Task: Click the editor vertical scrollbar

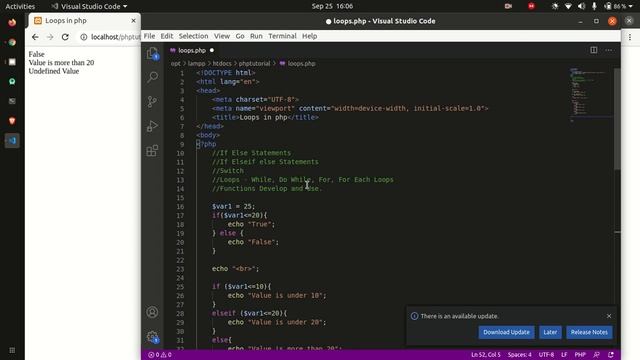Action: [x=617, y=118]
